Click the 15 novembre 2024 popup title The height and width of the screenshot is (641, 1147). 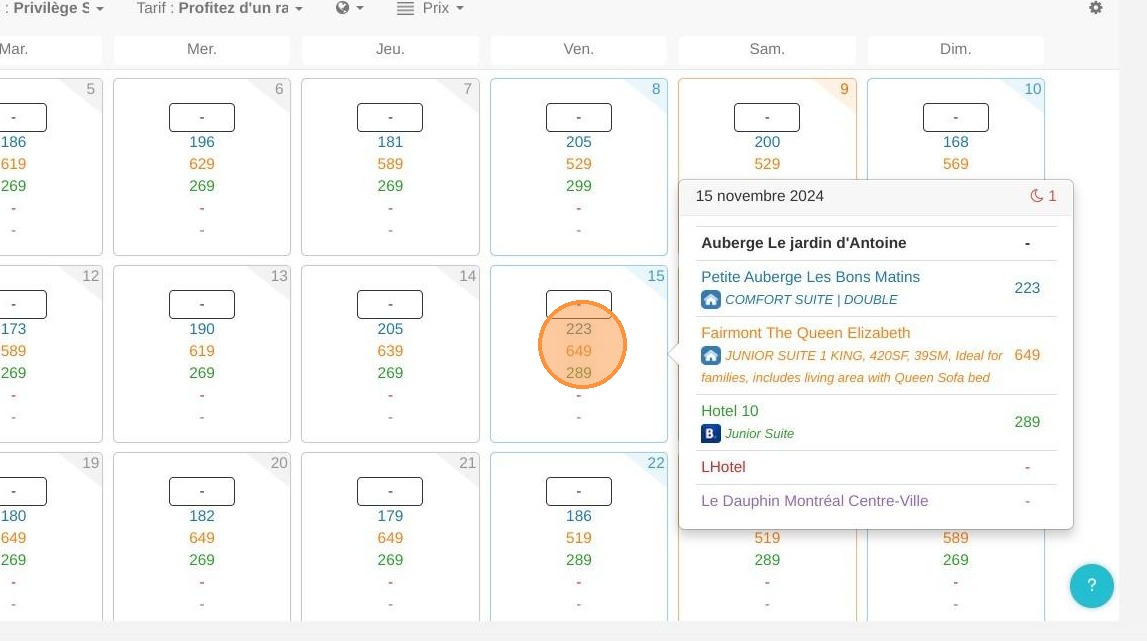click(759, 196)
